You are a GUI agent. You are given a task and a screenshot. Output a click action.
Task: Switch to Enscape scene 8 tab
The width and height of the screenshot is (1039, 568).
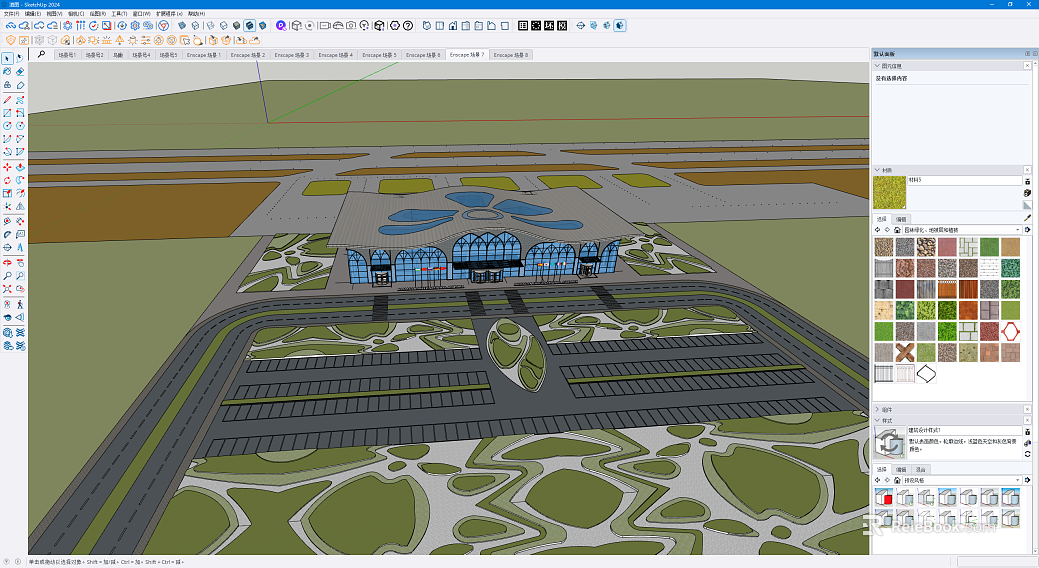[x=511, y=55]
